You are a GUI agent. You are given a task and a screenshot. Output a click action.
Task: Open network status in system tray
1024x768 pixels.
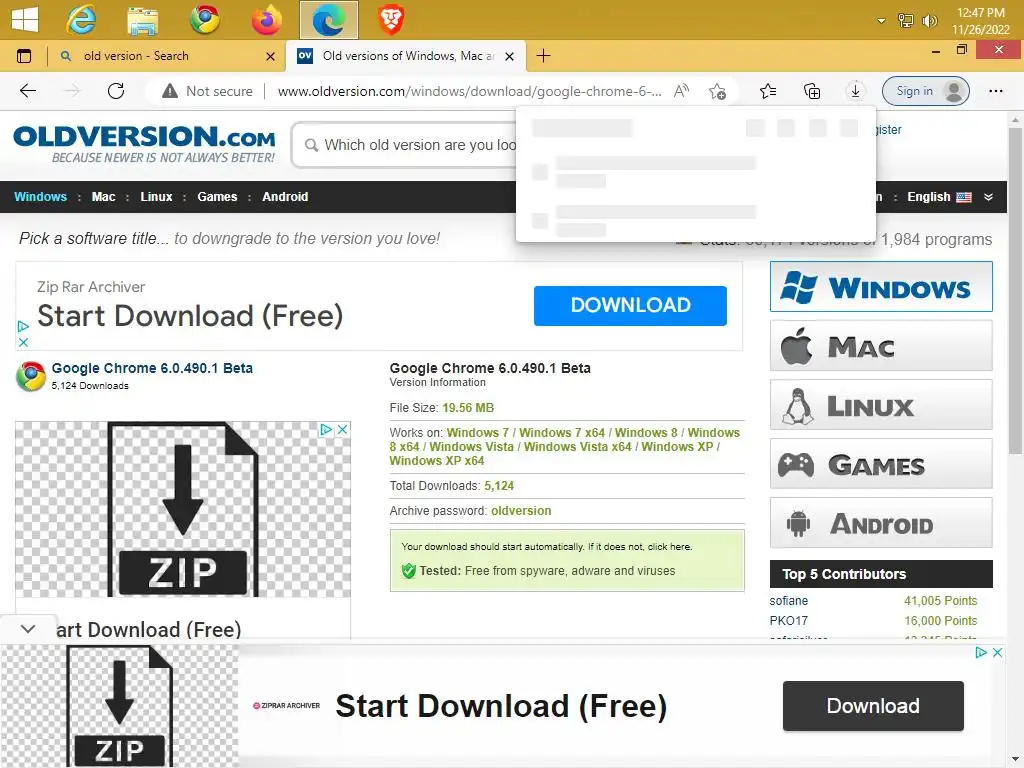(x=905, y=21)
